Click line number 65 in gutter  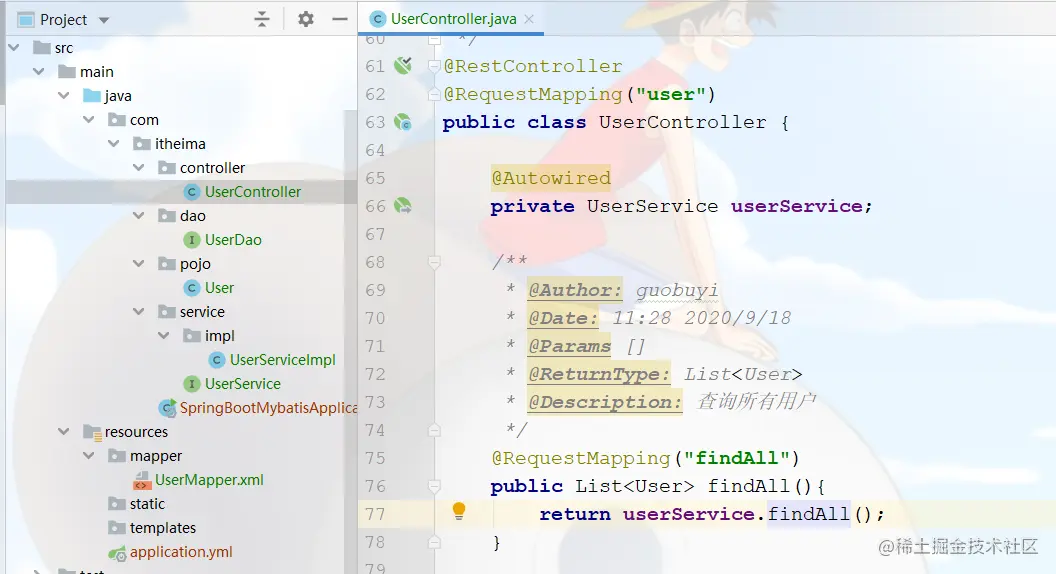click(x=375, y=178)
